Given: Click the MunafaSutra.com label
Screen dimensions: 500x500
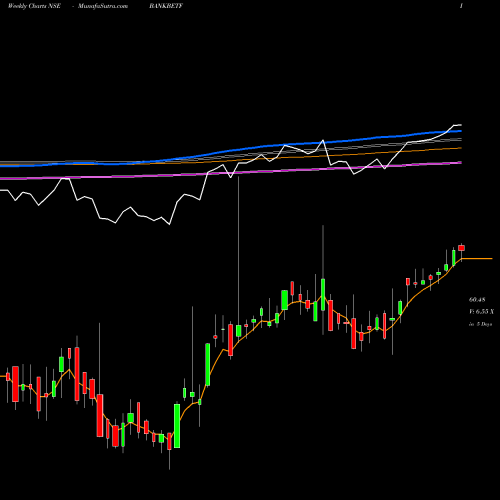Looking at the screenshot, I should coord(103,6).
